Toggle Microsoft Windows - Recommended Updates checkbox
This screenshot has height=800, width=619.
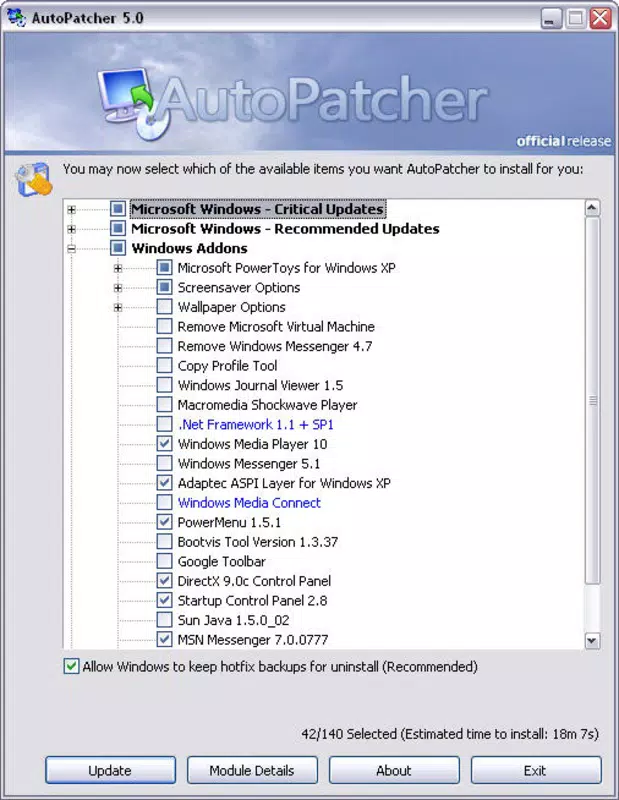(118, 228)
